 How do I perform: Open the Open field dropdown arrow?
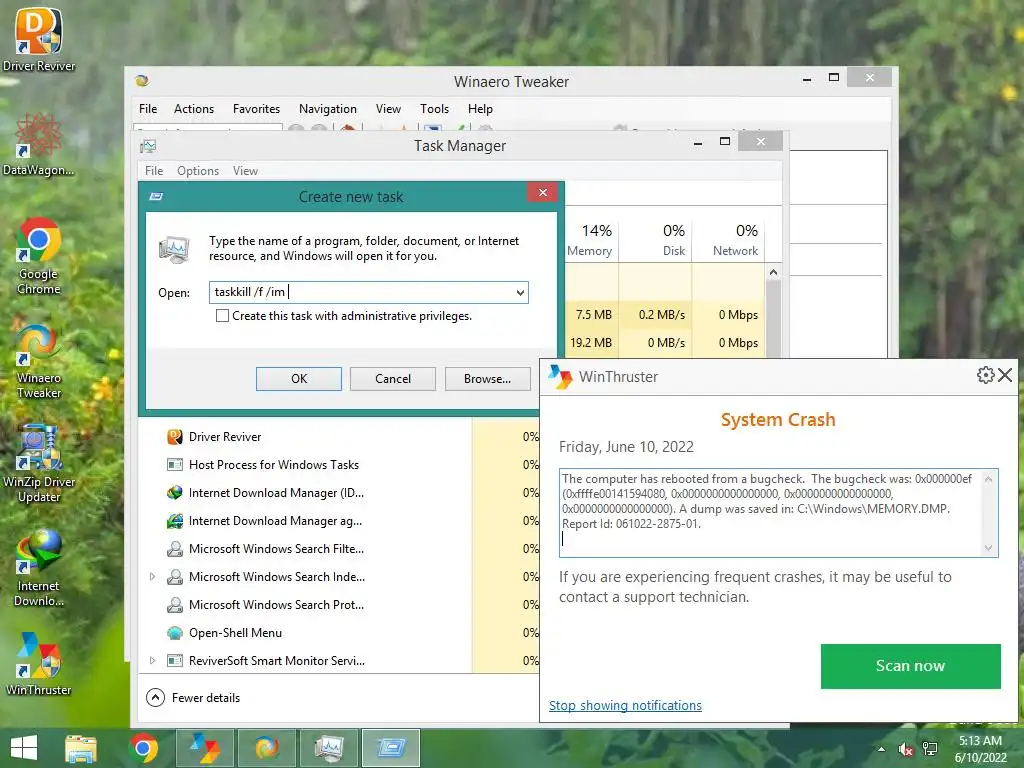(520, 293)
